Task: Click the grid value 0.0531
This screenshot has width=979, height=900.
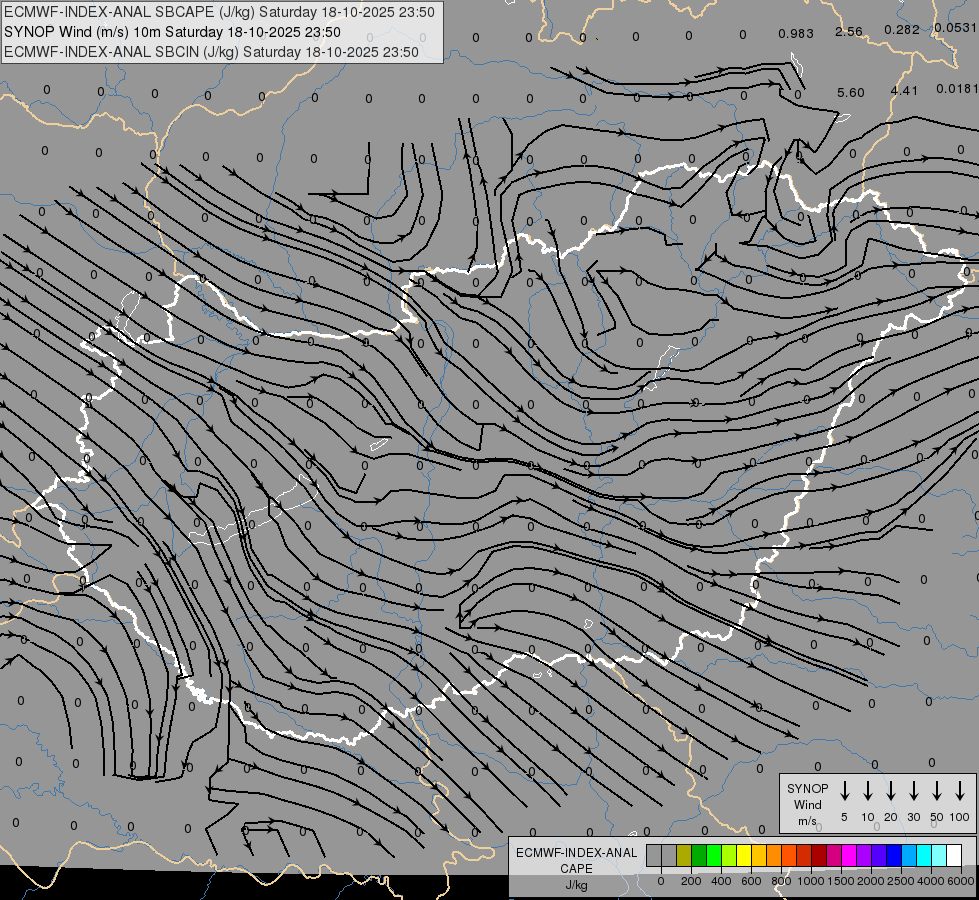Action: (x=956, y=27)
